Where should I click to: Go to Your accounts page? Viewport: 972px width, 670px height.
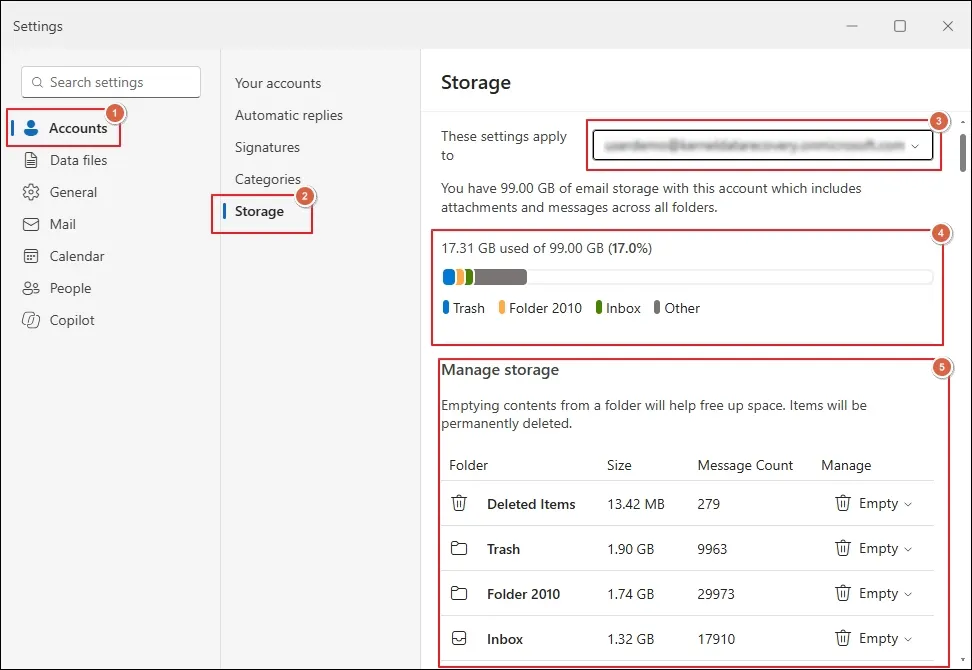(x=278, y=83)
